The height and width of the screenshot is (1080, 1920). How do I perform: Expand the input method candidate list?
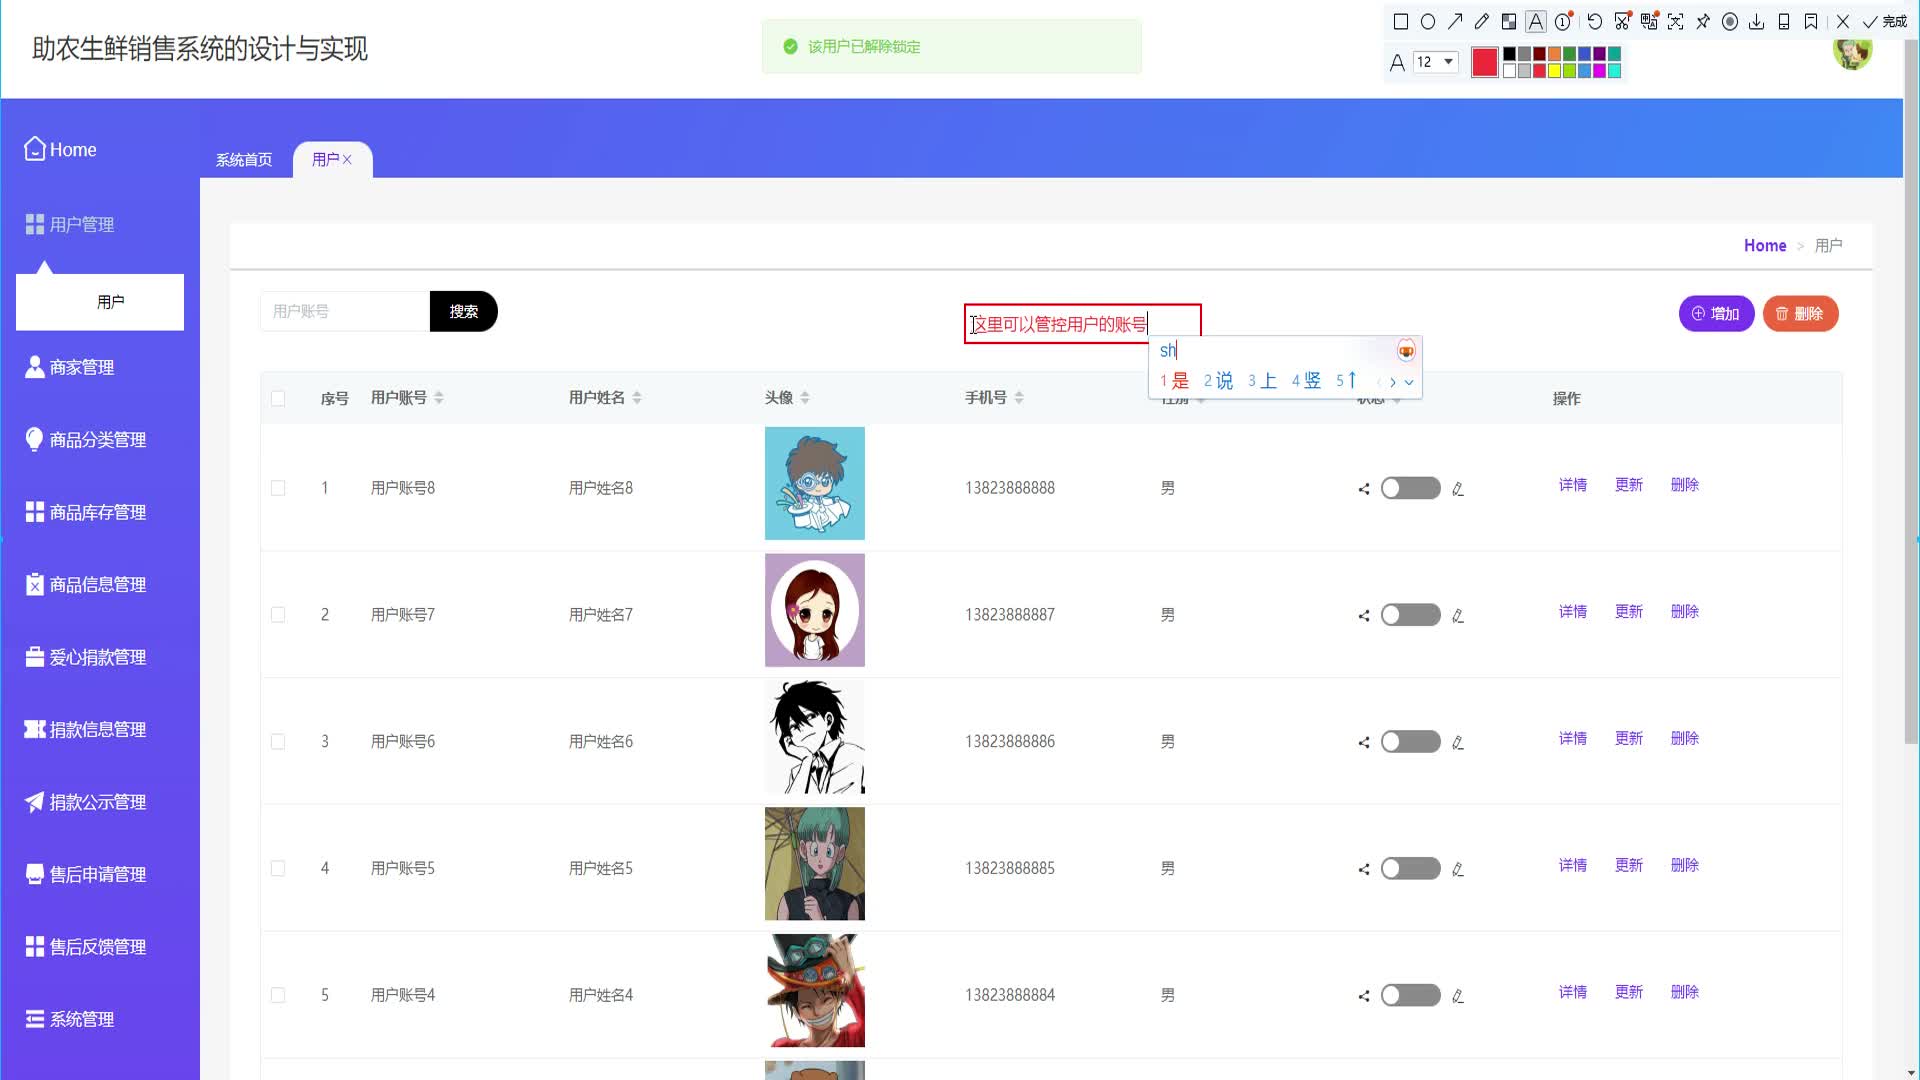pos(1409,382)
